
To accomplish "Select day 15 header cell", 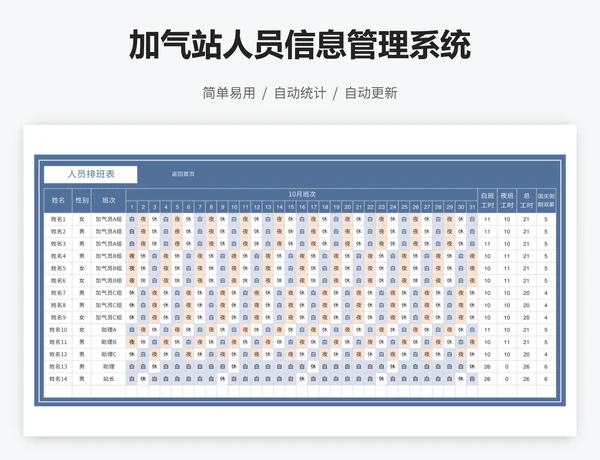I will (x=291, y=207).
